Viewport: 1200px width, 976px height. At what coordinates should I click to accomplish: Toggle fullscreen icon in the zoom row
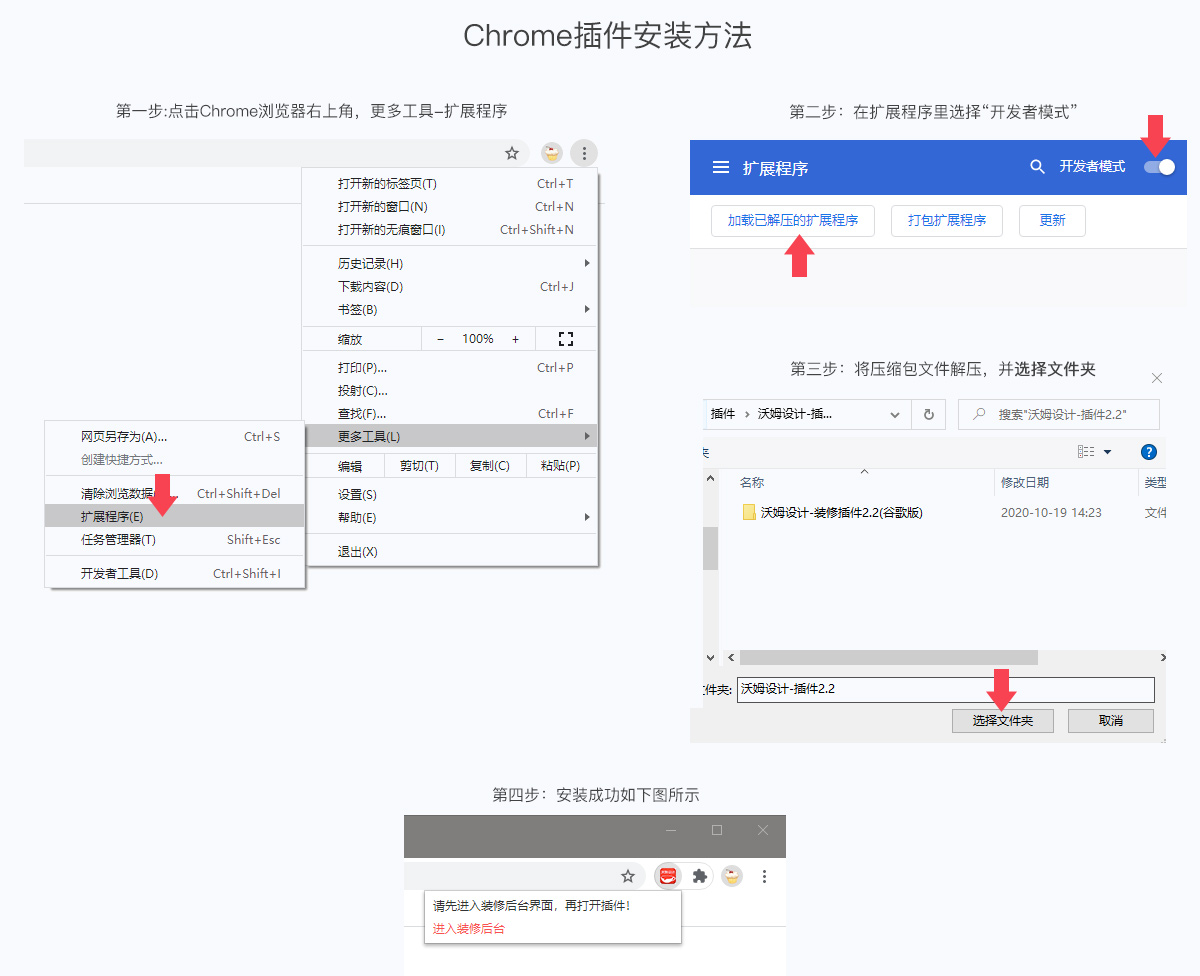coord(566,339)
